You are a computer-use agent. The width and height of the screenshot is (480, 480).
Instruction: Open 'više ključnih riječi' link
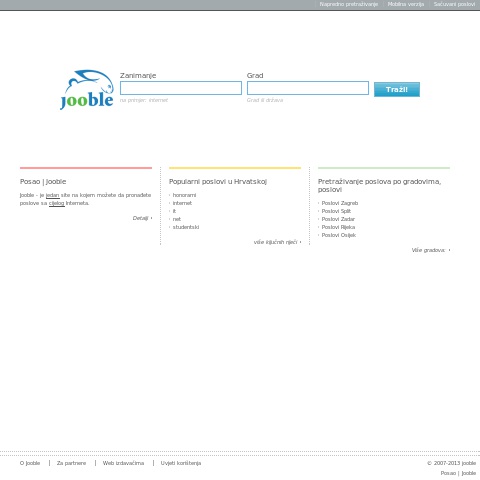tap(275, 242)
